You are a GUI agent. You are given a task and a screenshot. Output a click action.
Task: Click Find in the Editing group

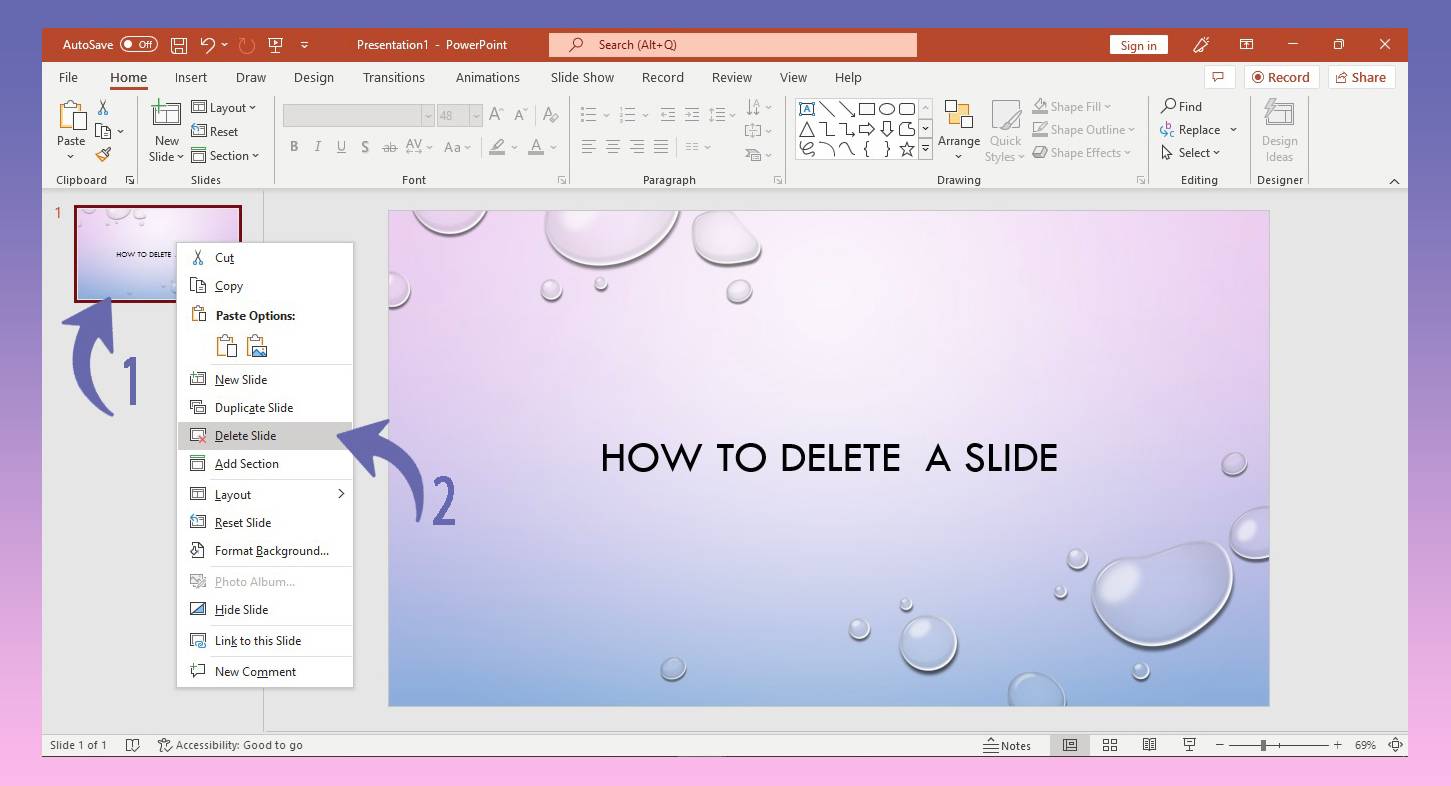coord(1181,107)
